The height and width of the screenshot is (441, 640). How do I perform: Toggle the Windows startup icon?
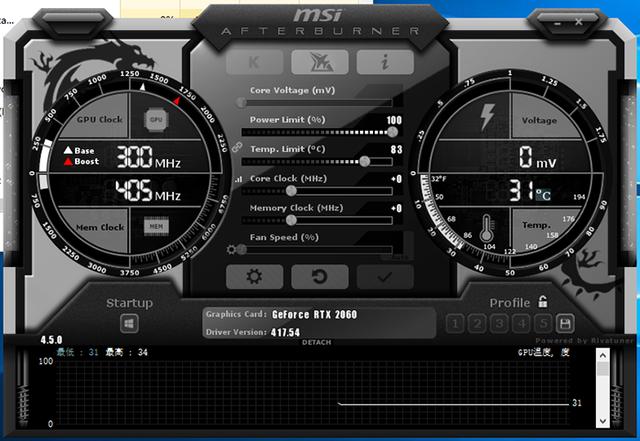[x=129, y=324]
